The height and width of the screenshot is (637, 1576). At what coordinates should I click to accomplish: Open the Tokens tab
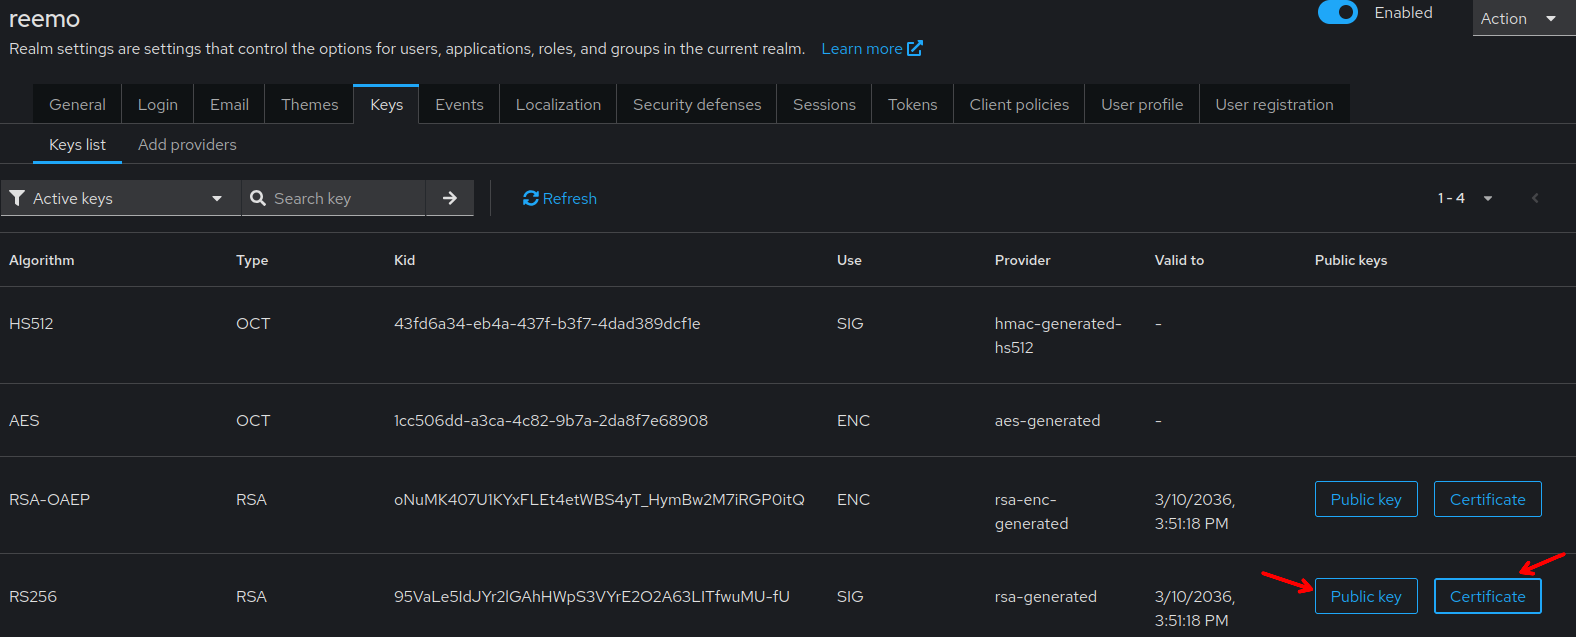912,104
